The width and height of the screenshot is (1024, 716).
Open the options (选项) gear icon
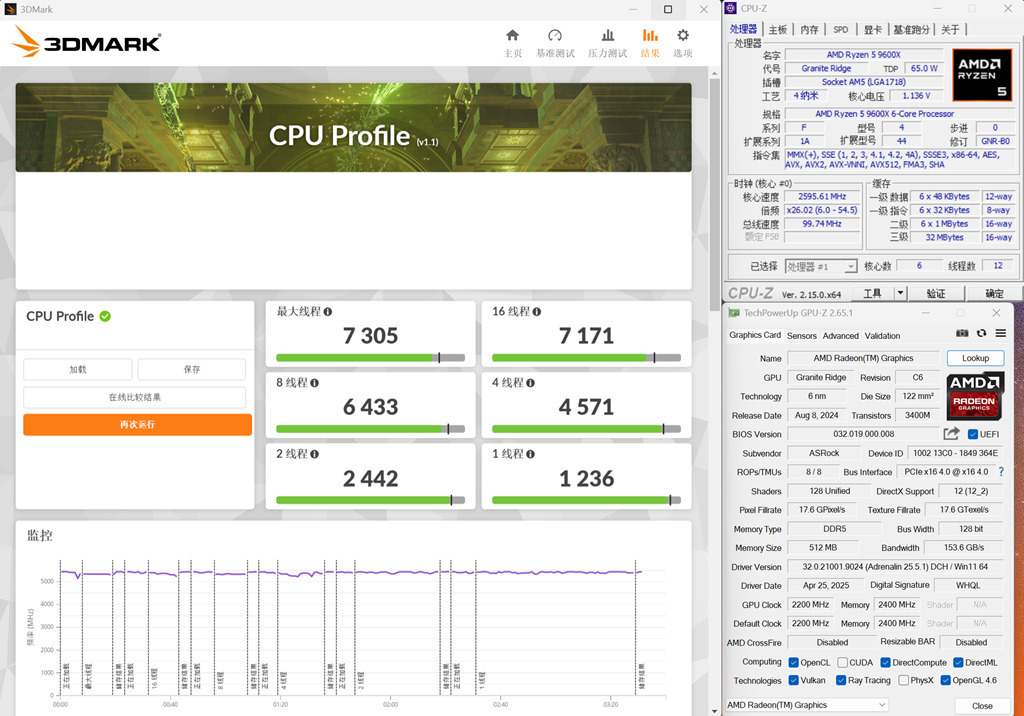683,37
